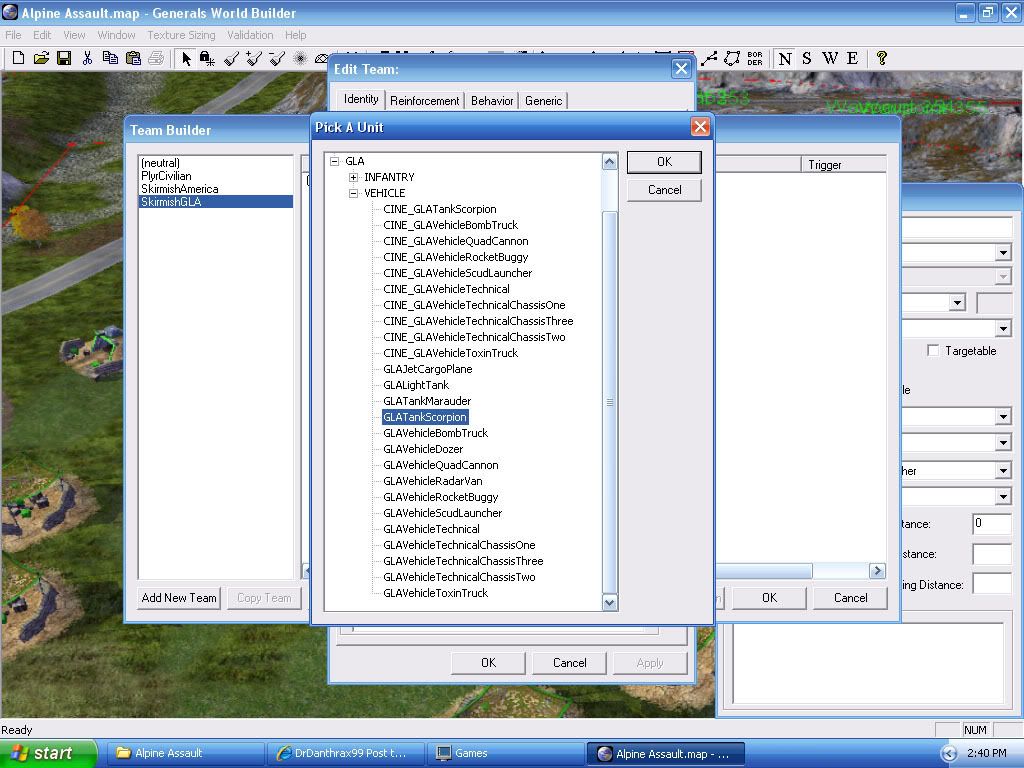This screenshot has width=1024, height=768.
Task: Click the unit tree scroll down arrow
Action: click(x=609, y=602)
